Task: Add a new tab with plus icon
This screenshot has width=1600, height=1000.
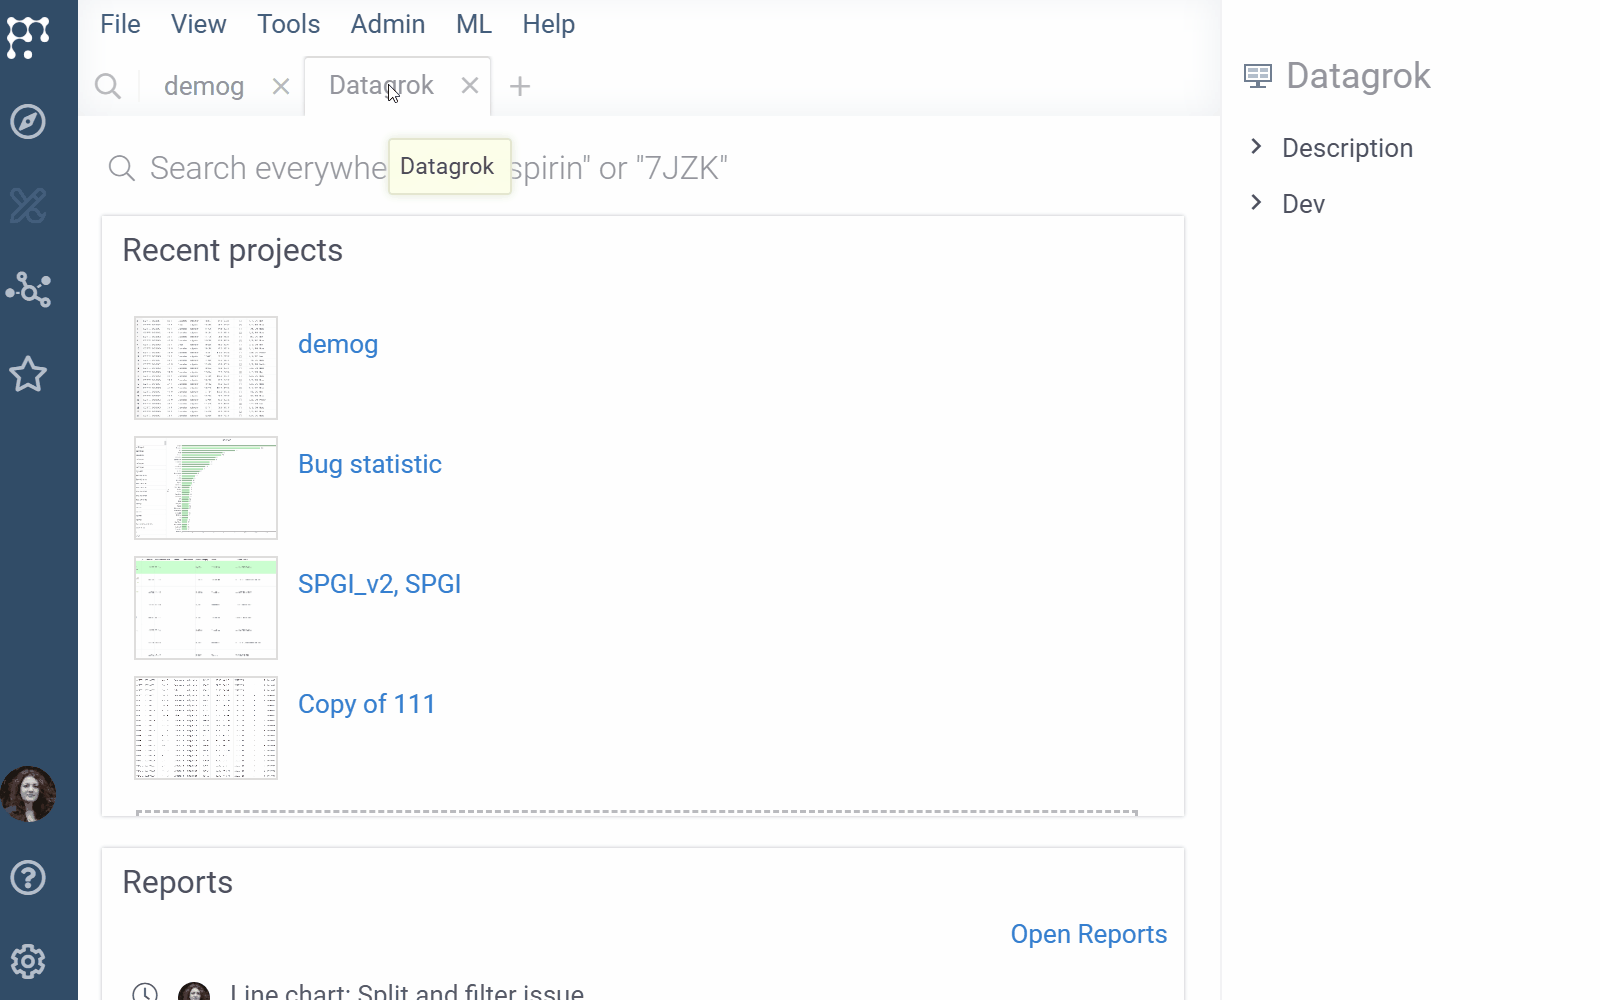Action: point(520,87)
